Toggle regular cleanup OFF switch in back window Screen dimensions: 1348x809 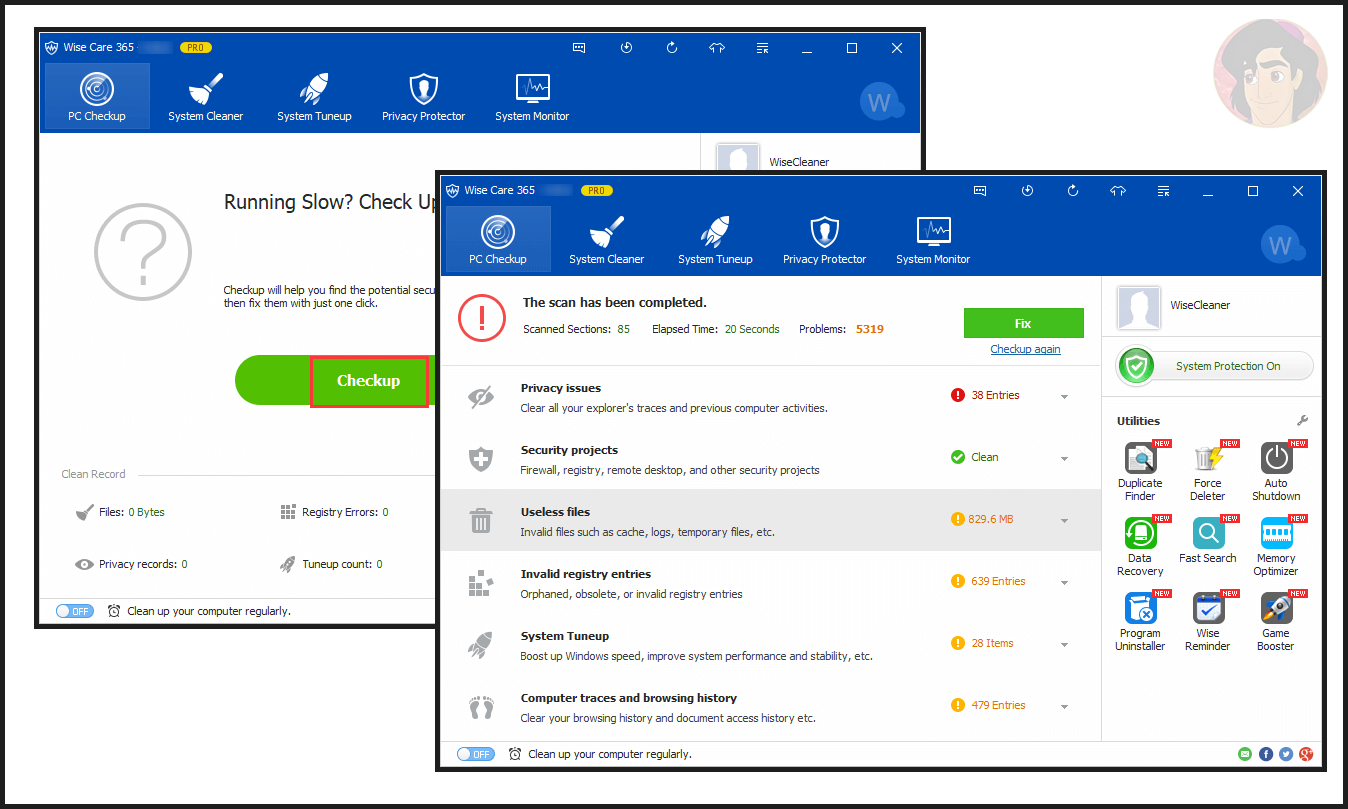pyautogui.click(x=75, y=611)
